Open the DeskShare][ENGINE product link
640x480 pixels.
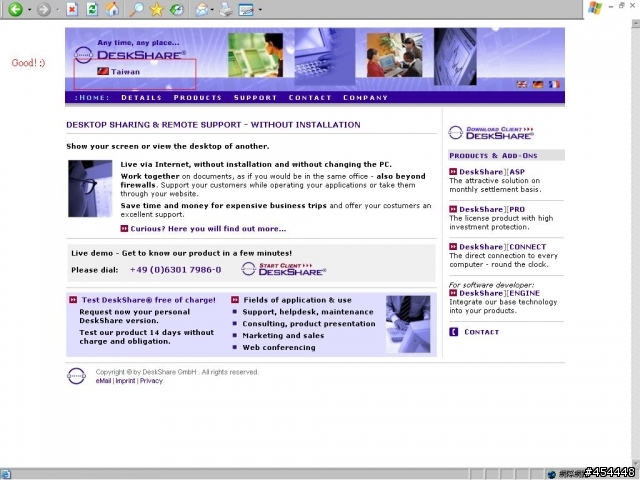pyautogui.click(x=500, y=293)
